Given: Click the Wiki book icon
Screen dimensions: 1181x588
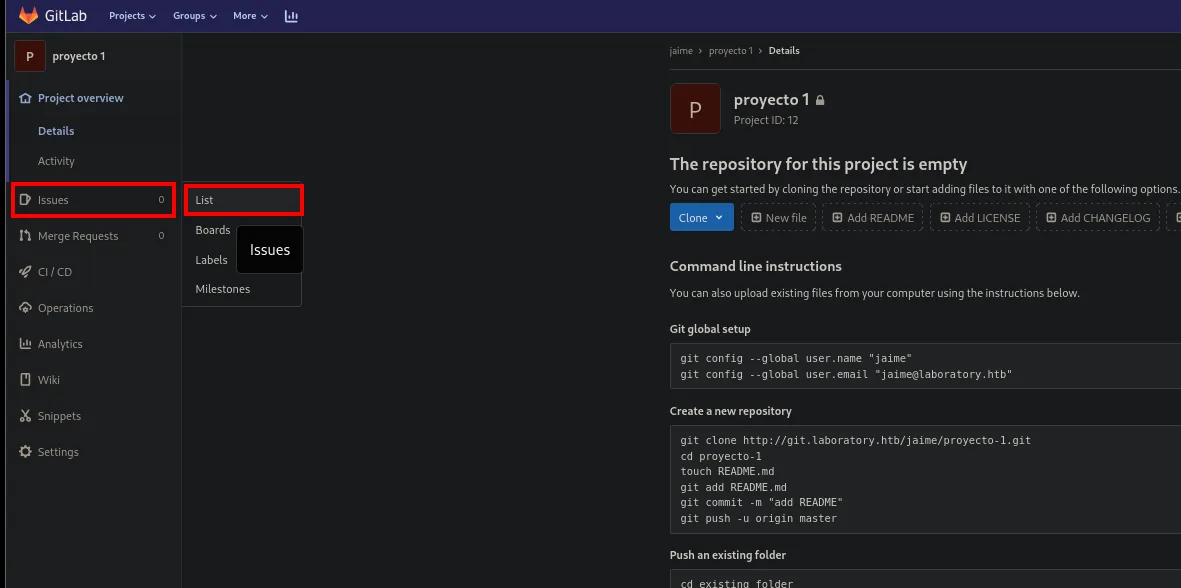Looking at the screenshot, I should [x=26, y=379].
